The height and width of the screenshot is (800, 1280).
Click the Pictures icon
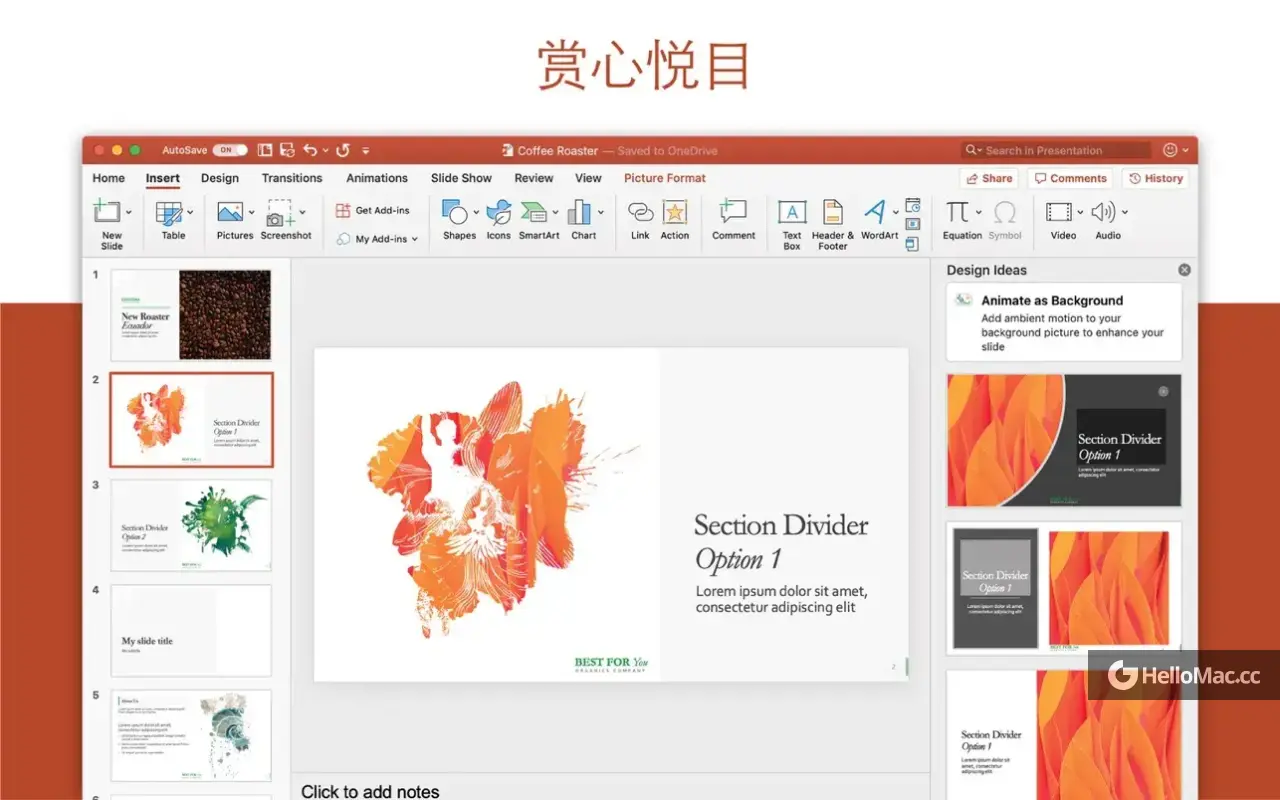[230, 212]
